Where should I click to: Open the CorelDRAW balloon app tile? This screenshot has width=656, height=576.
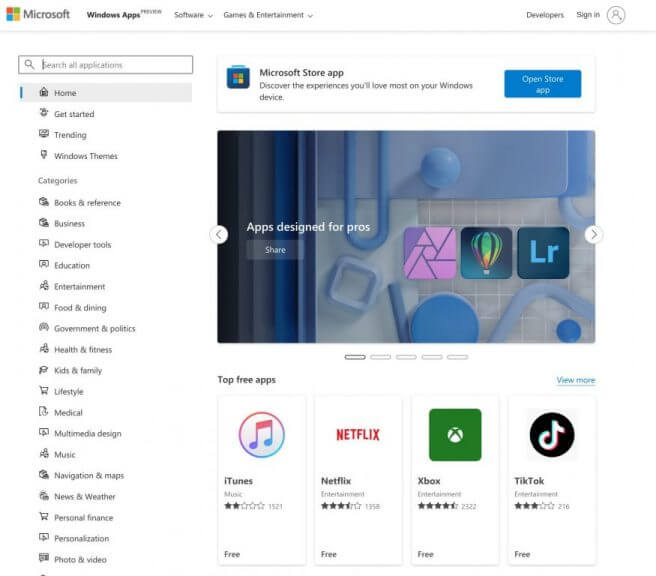486,253
